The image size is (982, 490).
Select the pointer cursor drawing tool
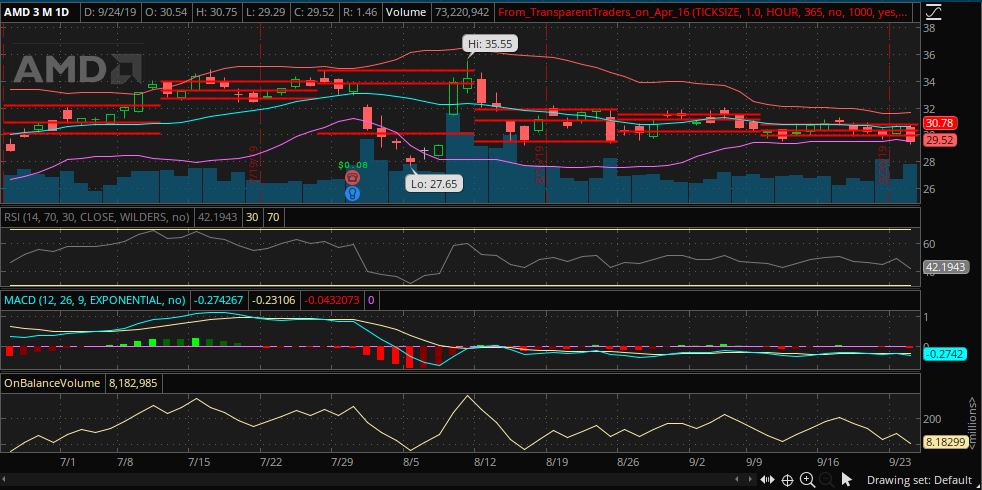coord(847,480)
